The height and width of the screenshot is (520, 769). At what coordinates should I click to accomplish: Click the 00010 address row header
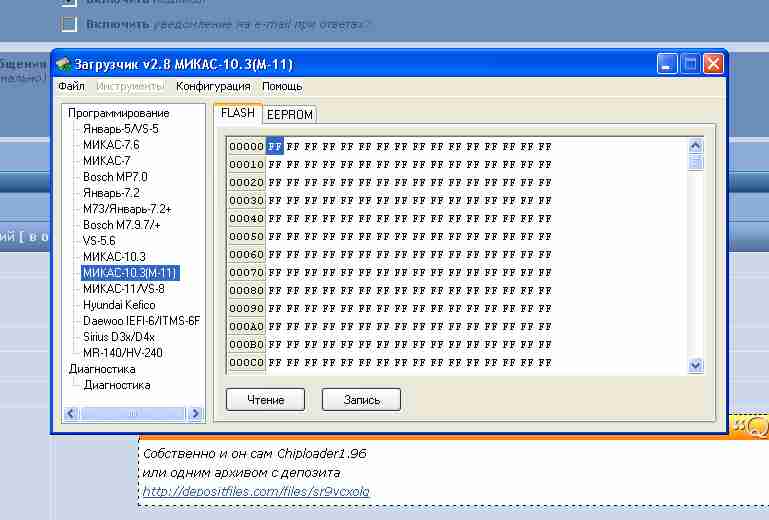point(246,164)
